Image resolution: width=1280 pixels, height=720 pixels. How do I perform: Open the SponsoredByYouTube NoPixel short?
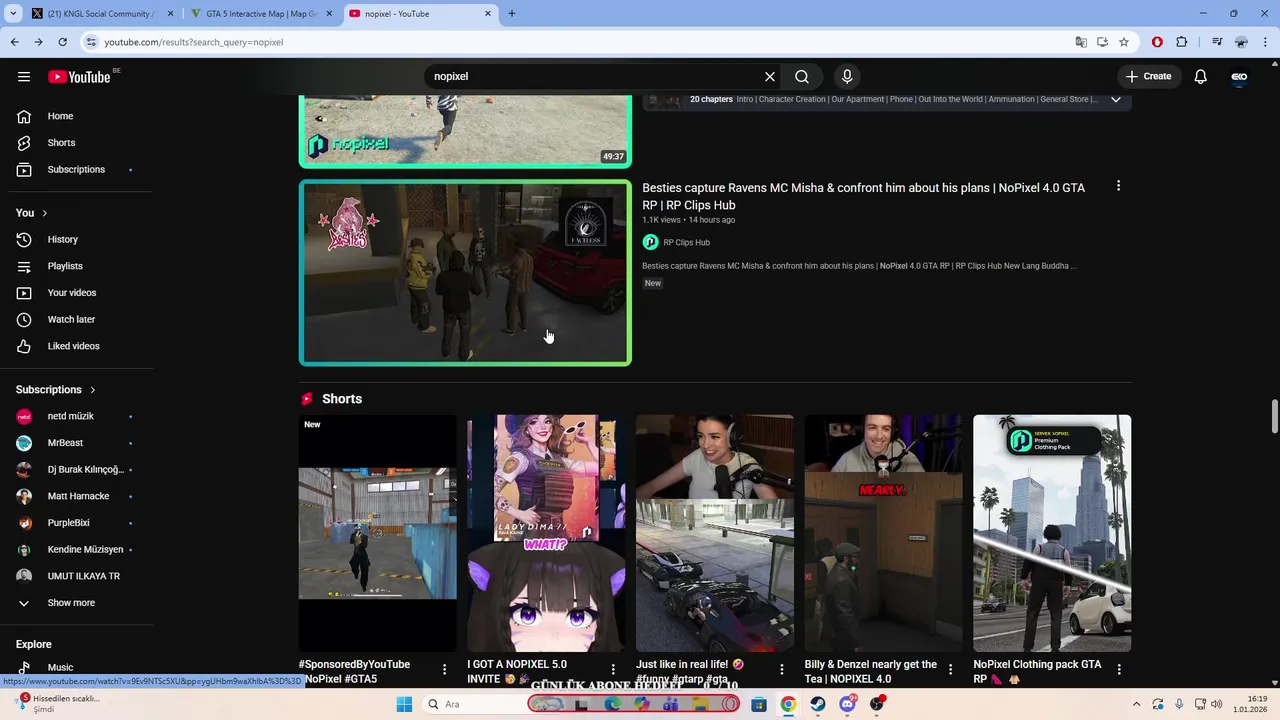(377, 533)
